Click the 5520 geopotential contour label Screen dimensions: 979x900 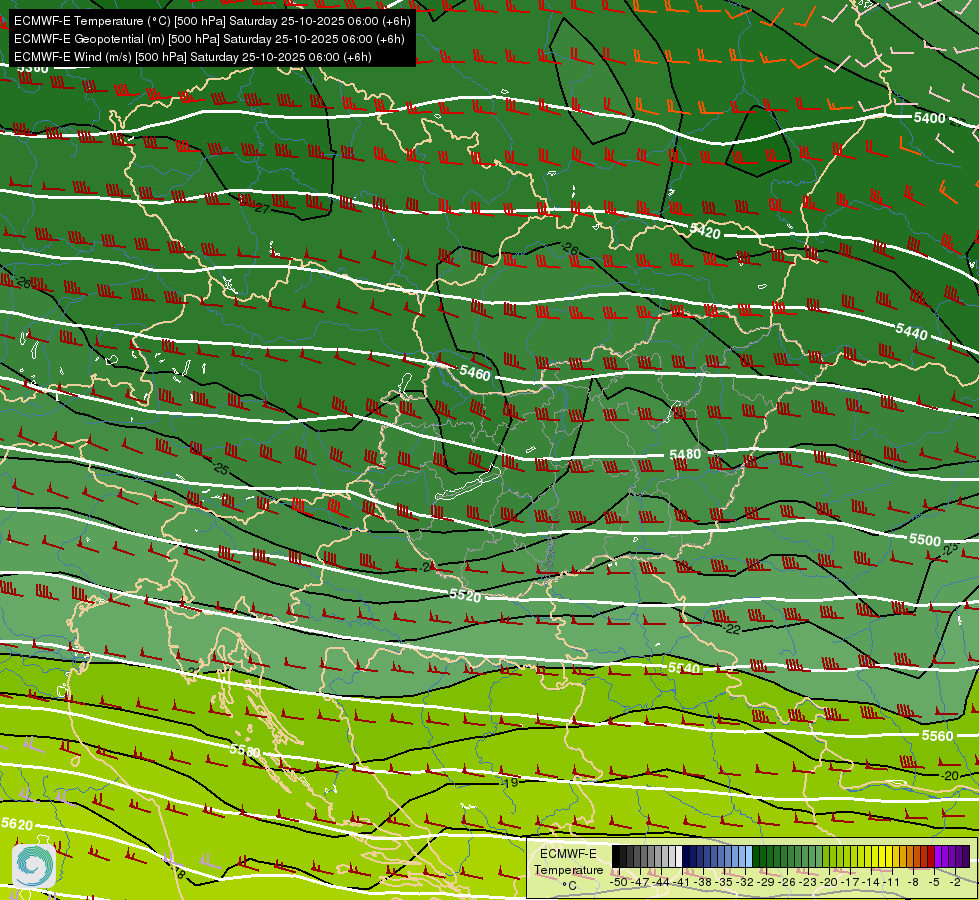pyautogui.click(x=465, y=595)
